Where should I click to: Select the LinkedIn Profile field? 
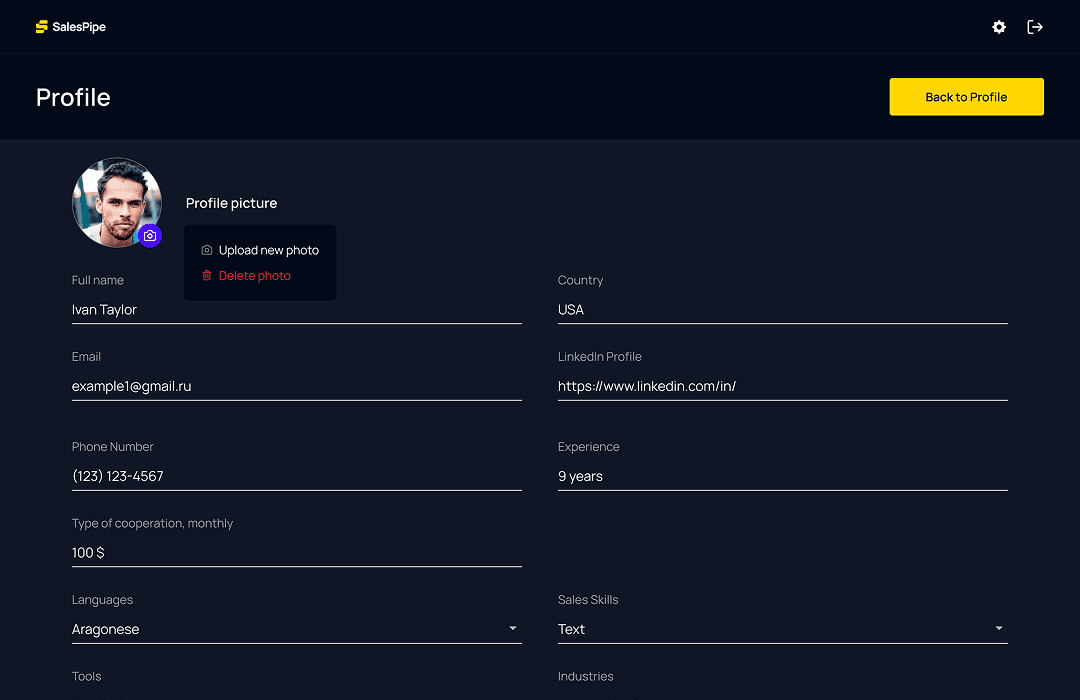point(782,386)
